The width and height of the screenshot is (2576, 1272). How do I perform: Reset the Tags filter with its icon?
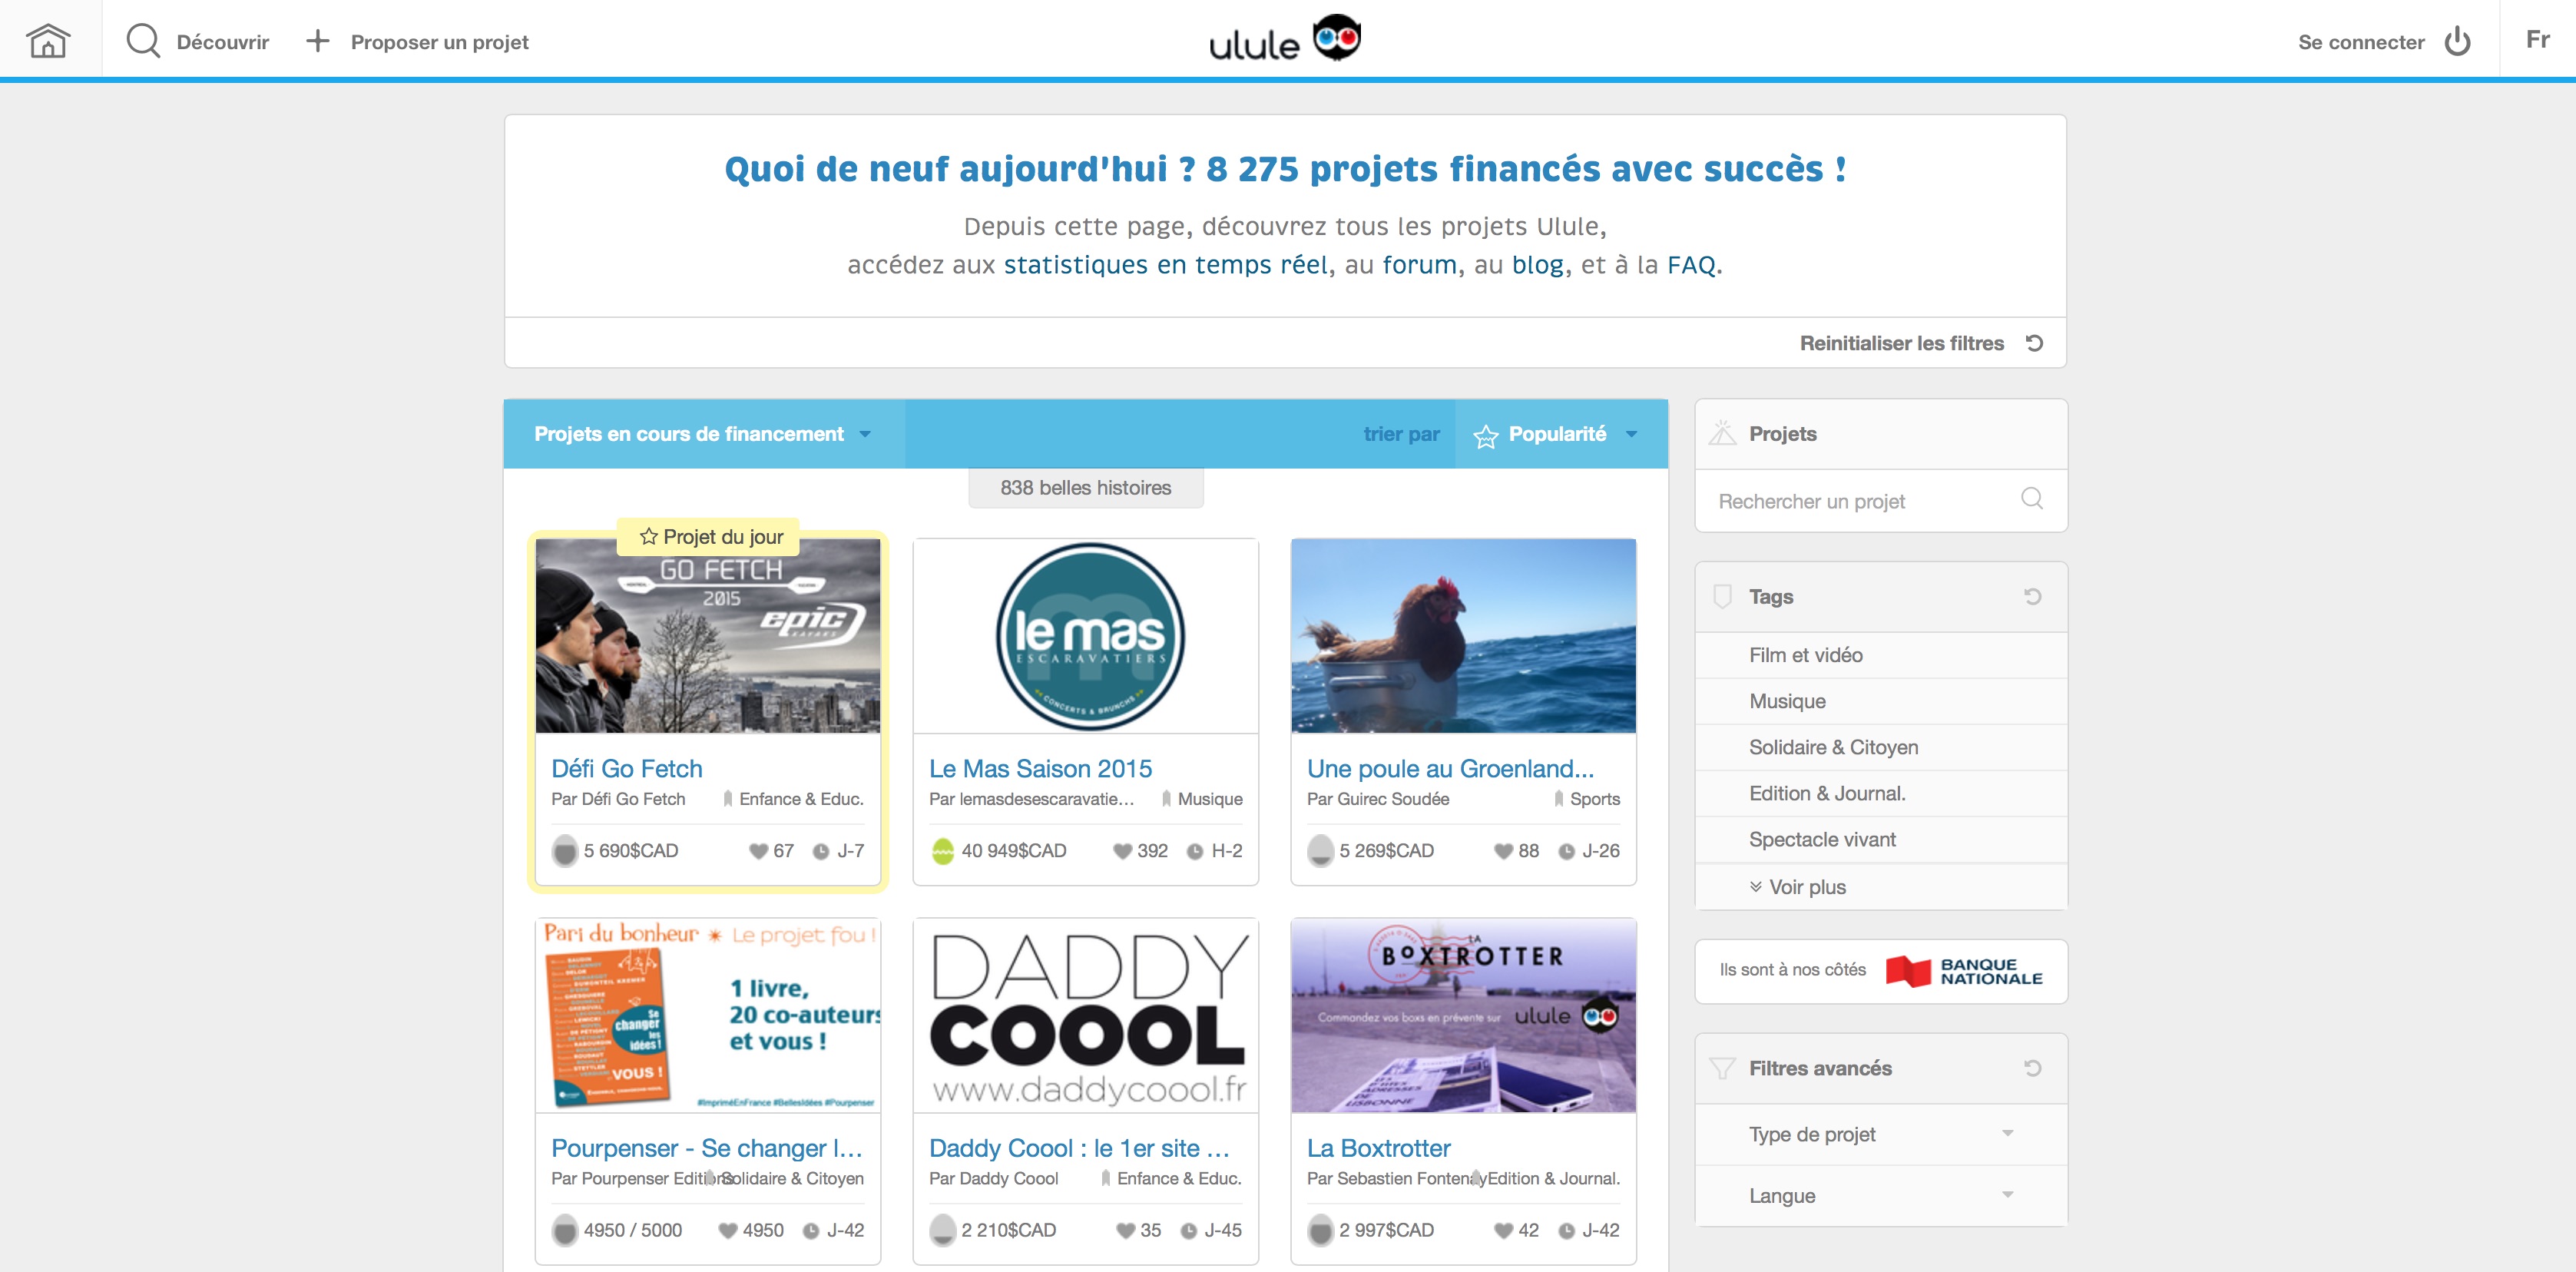point(2032,597)
